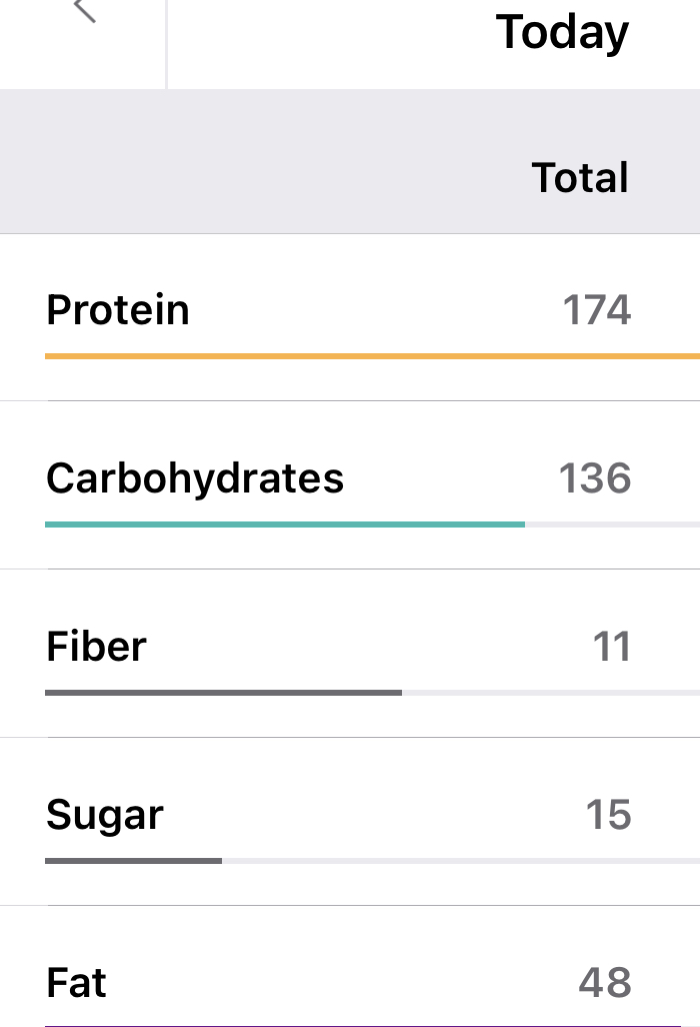The height and width of the screenshot is (1027, 700).
Task: Click the dark filled Fiber progress bar
Action: click(x=223, y=691)
